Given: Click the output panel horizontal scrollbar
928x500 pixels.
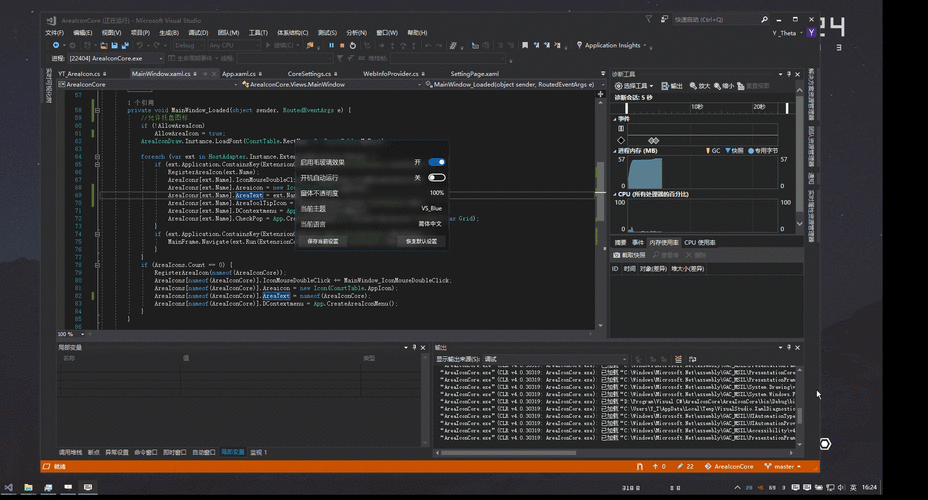Looking at the screenshot, I should 508,453.
